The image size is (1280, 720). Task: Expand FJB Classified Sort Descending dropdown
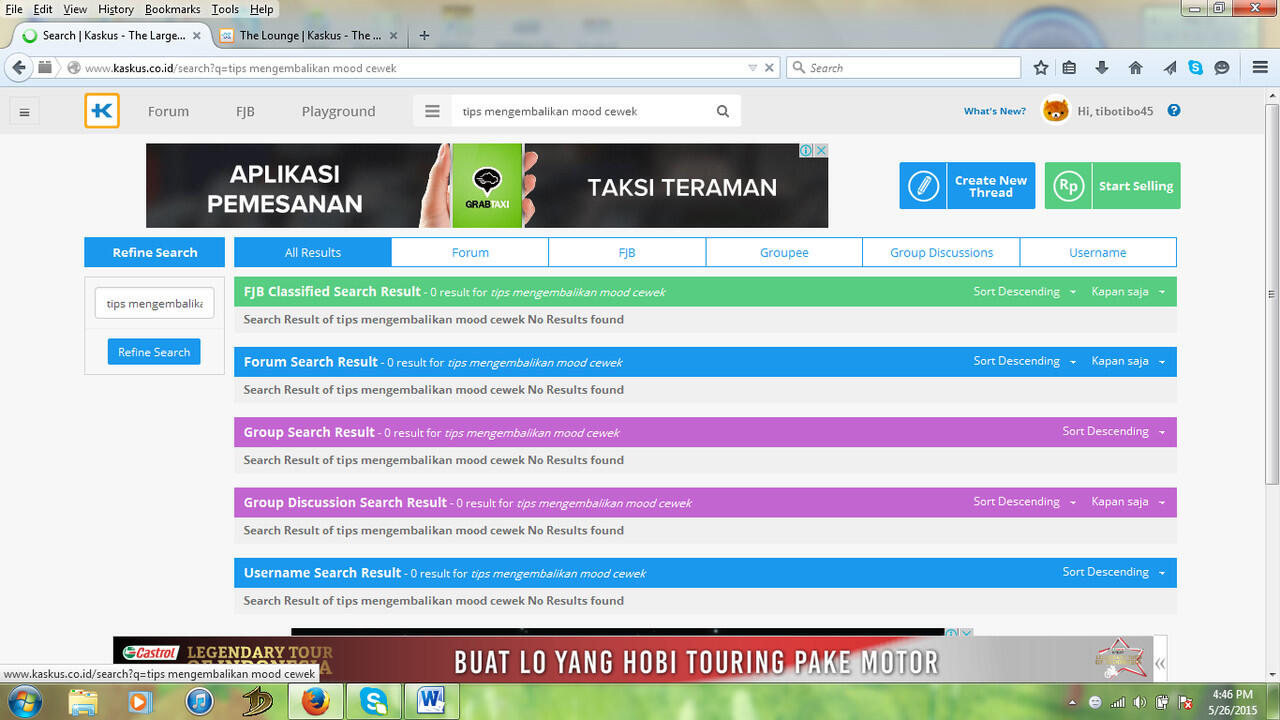pyautogui.click(x=1025, y=292)
